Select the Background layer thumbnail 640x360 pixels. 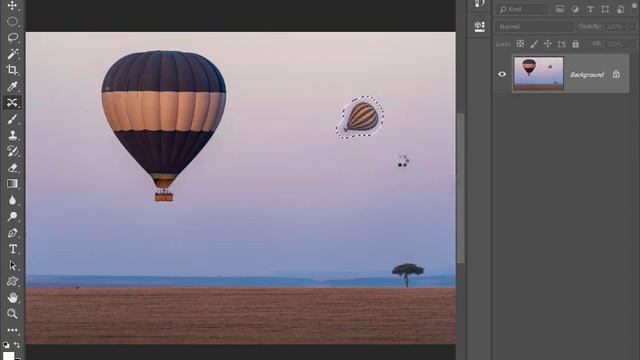(538, 73)
